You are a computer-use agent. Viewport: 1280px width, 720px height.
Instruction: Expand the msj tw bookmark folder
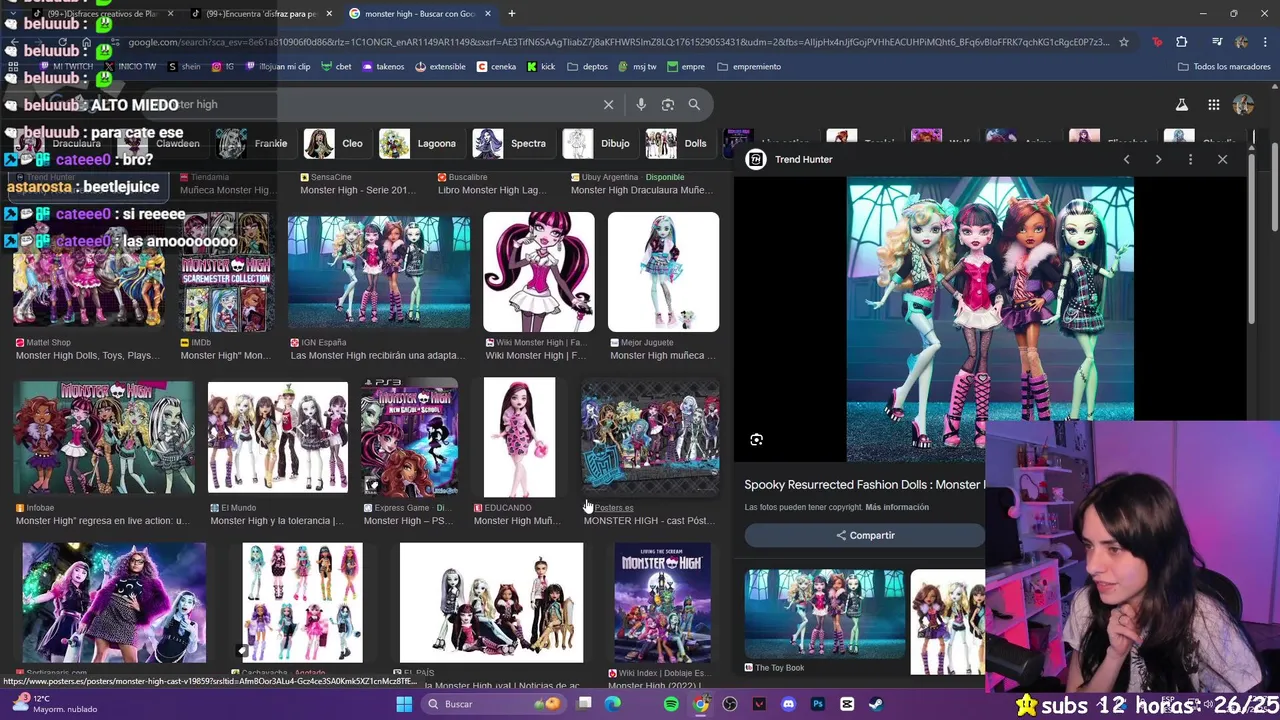pyautogui.click(x=638, y=67)
